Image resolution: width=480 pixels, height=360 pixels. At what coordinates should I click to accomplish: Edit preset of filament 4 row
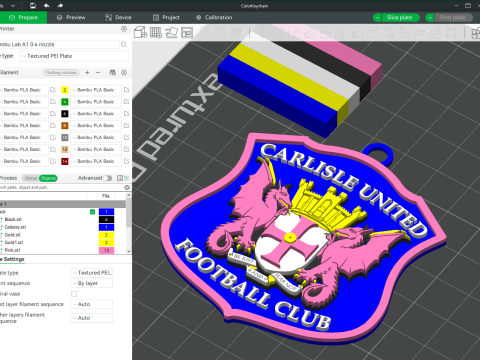tap(126, 102)
